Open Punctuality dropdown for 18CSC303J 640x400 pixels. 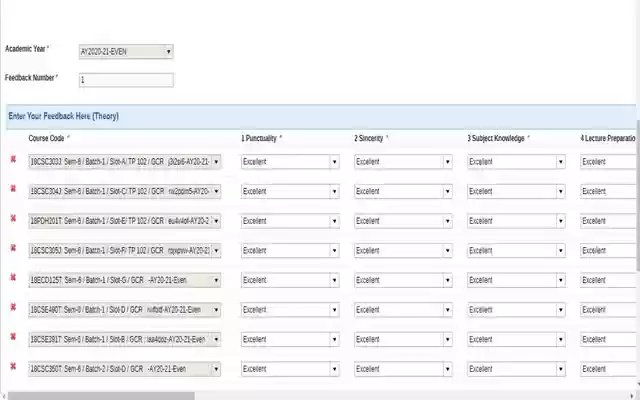[x=290, y=162]
